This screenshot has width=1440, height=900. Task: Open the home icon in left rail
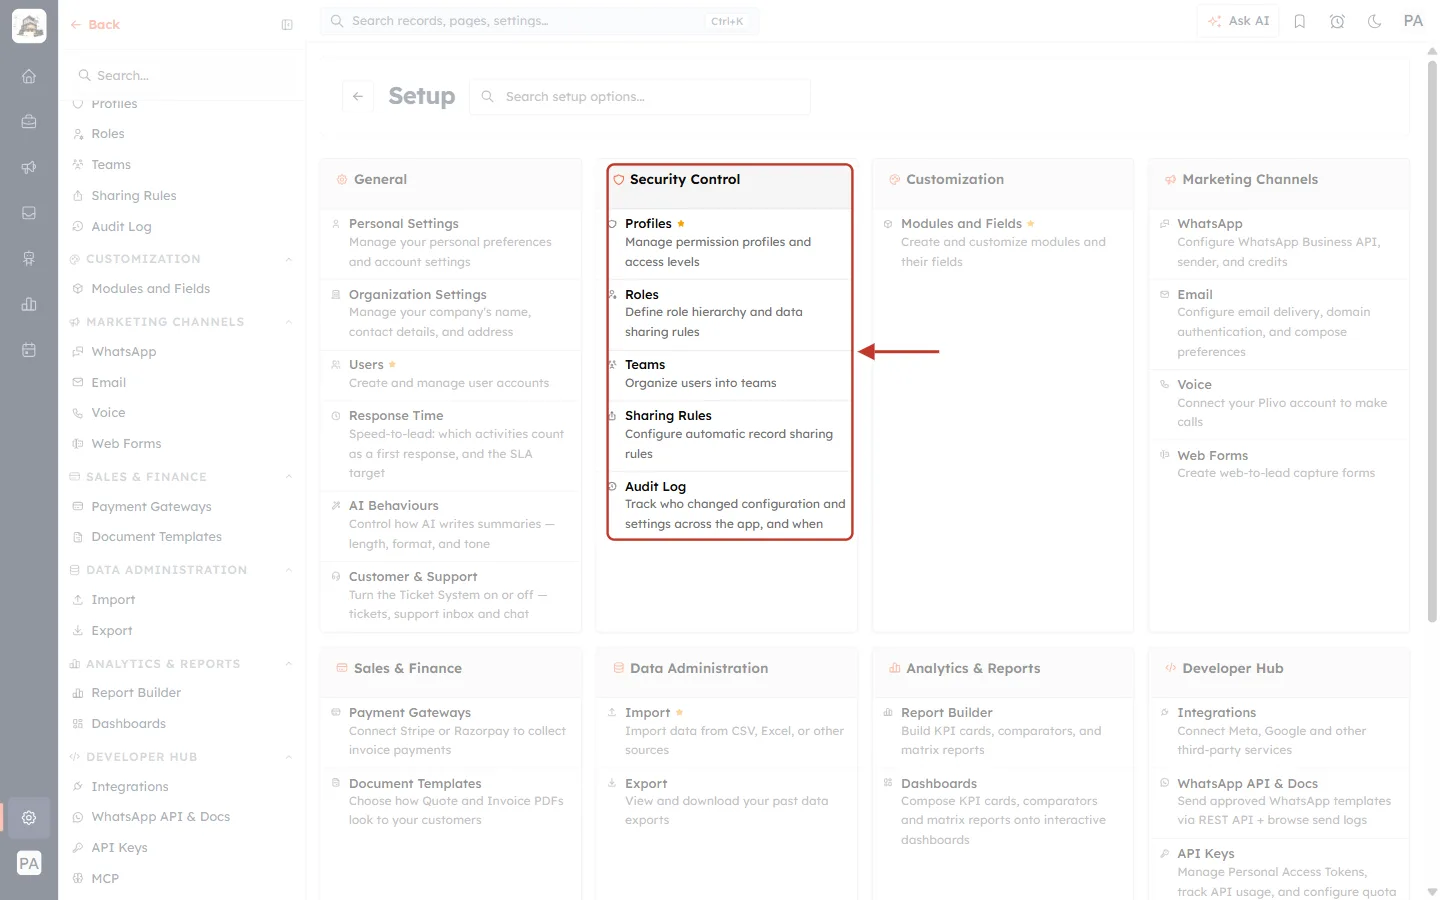(x=29, y=76)
